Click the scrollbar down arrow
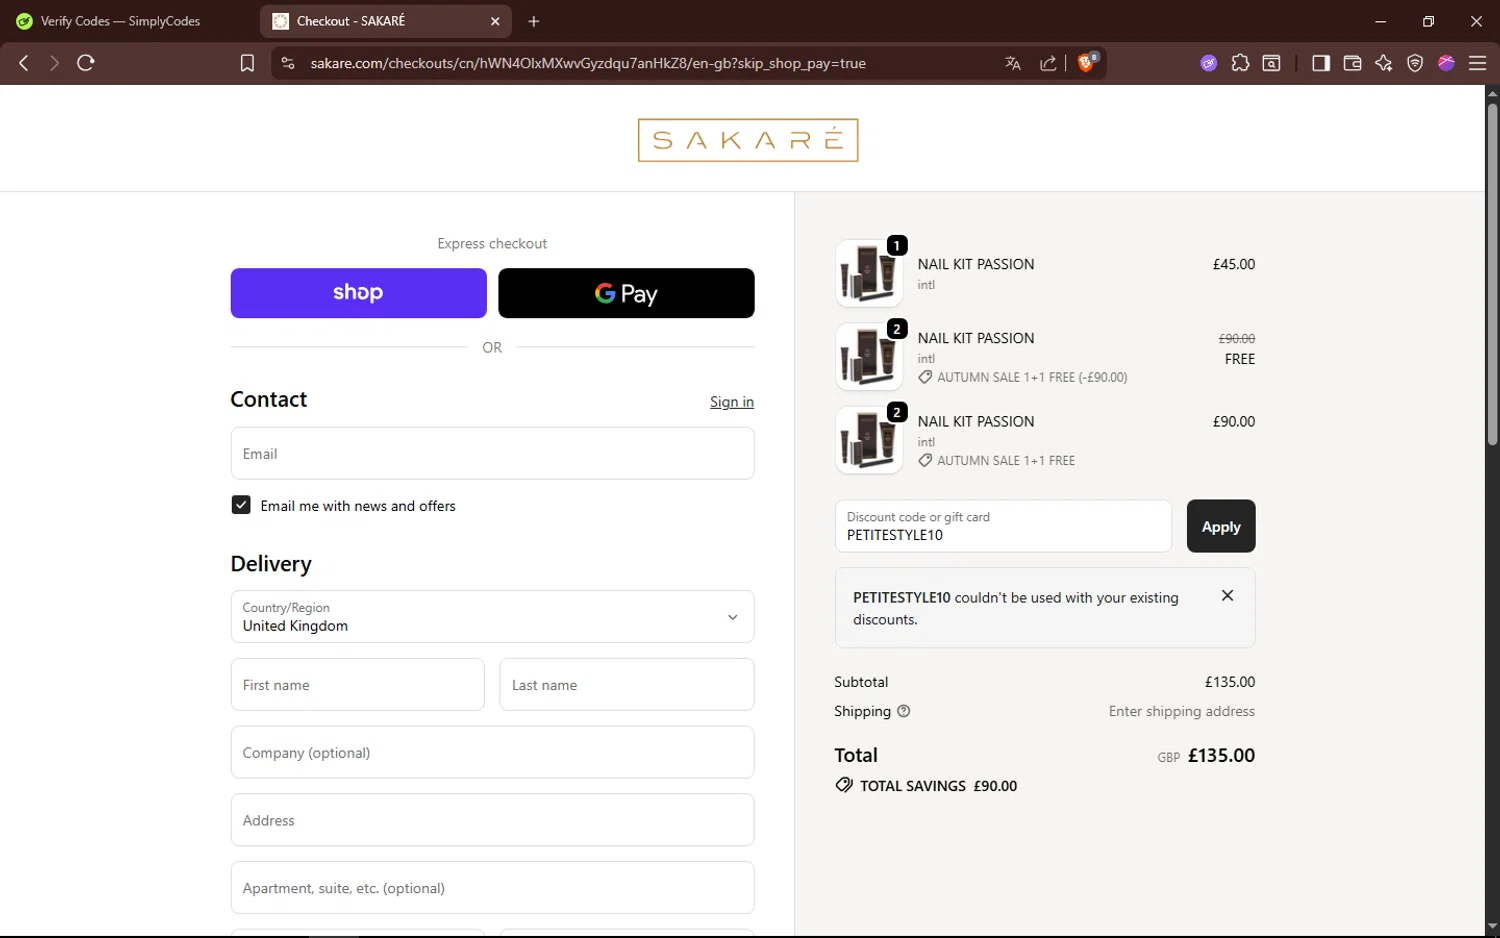Image resolution: width=1500 pixels, height=938 pixels. click(1492, 927)
